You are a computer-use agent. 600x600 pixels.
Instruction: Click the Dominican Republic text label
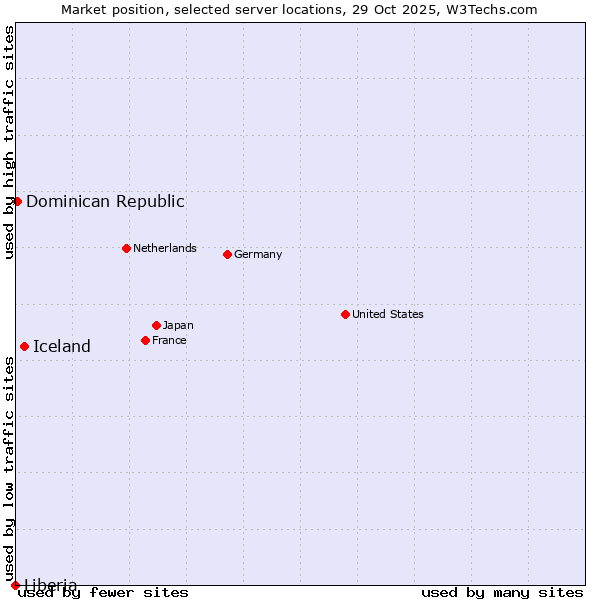[105, 201]
